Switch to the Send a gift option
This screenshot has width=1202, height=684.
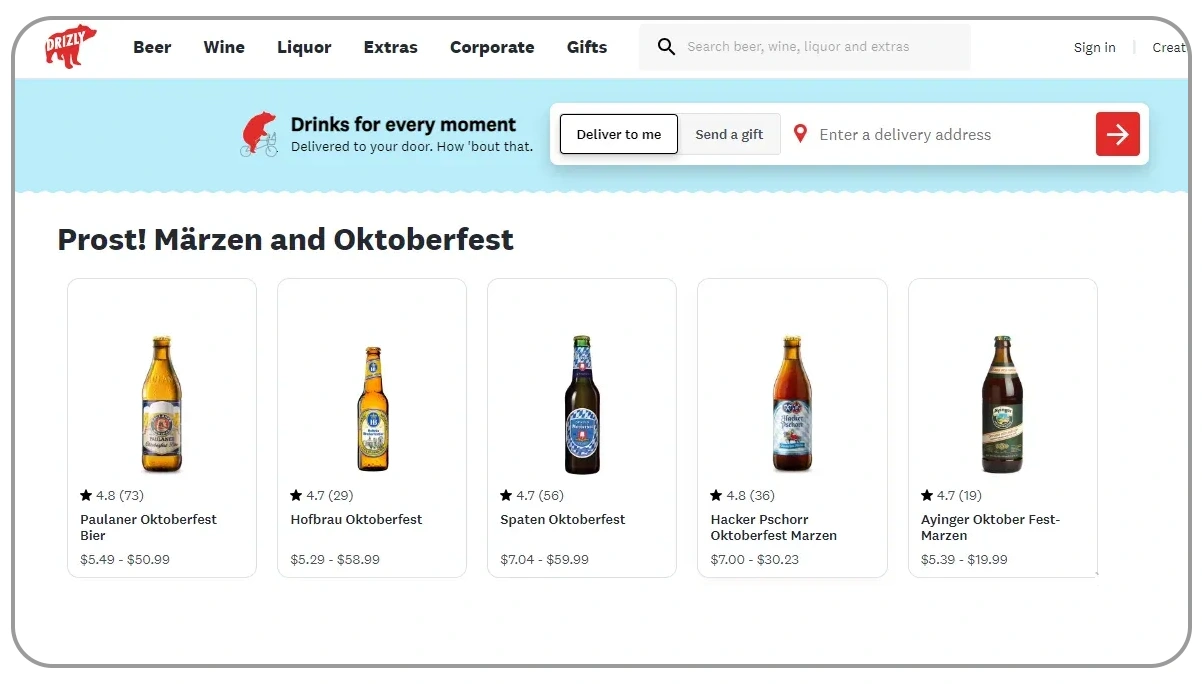coord(729,133)
